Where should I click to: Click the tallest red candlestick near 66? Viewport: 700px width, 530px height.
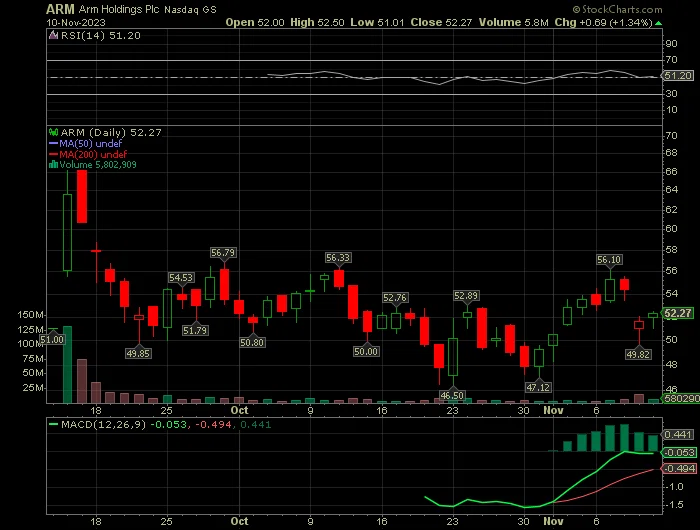[x=82, y=196]
